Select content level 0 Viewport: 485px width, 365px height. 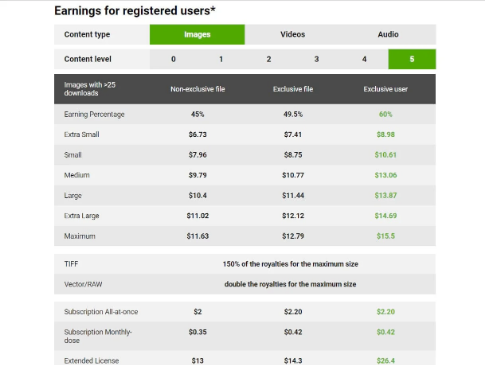[173, 59]
